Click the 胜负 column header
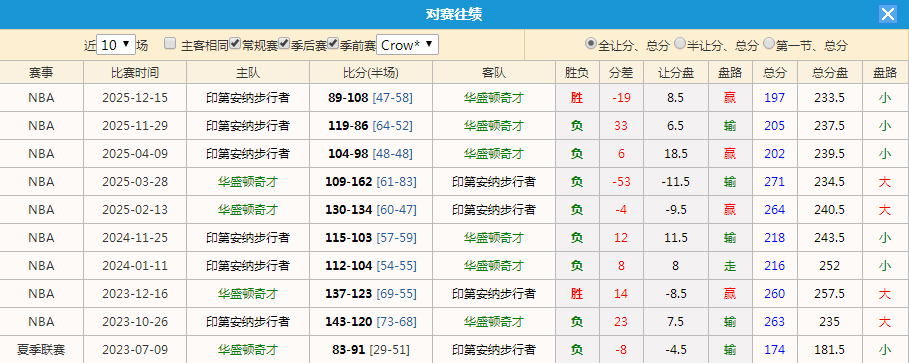Screen dimensions: 909x363 [577, 72]
